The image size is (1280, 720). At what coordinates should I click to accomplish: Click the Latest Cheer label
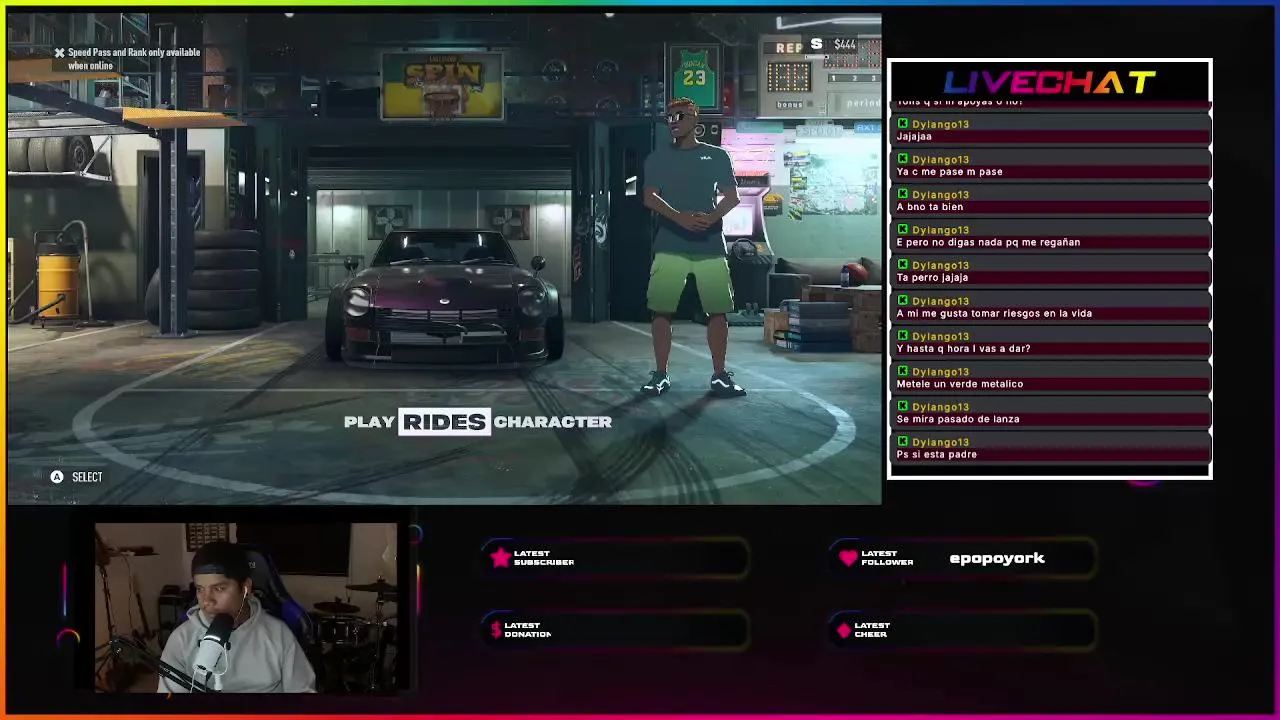pos(872,630)
